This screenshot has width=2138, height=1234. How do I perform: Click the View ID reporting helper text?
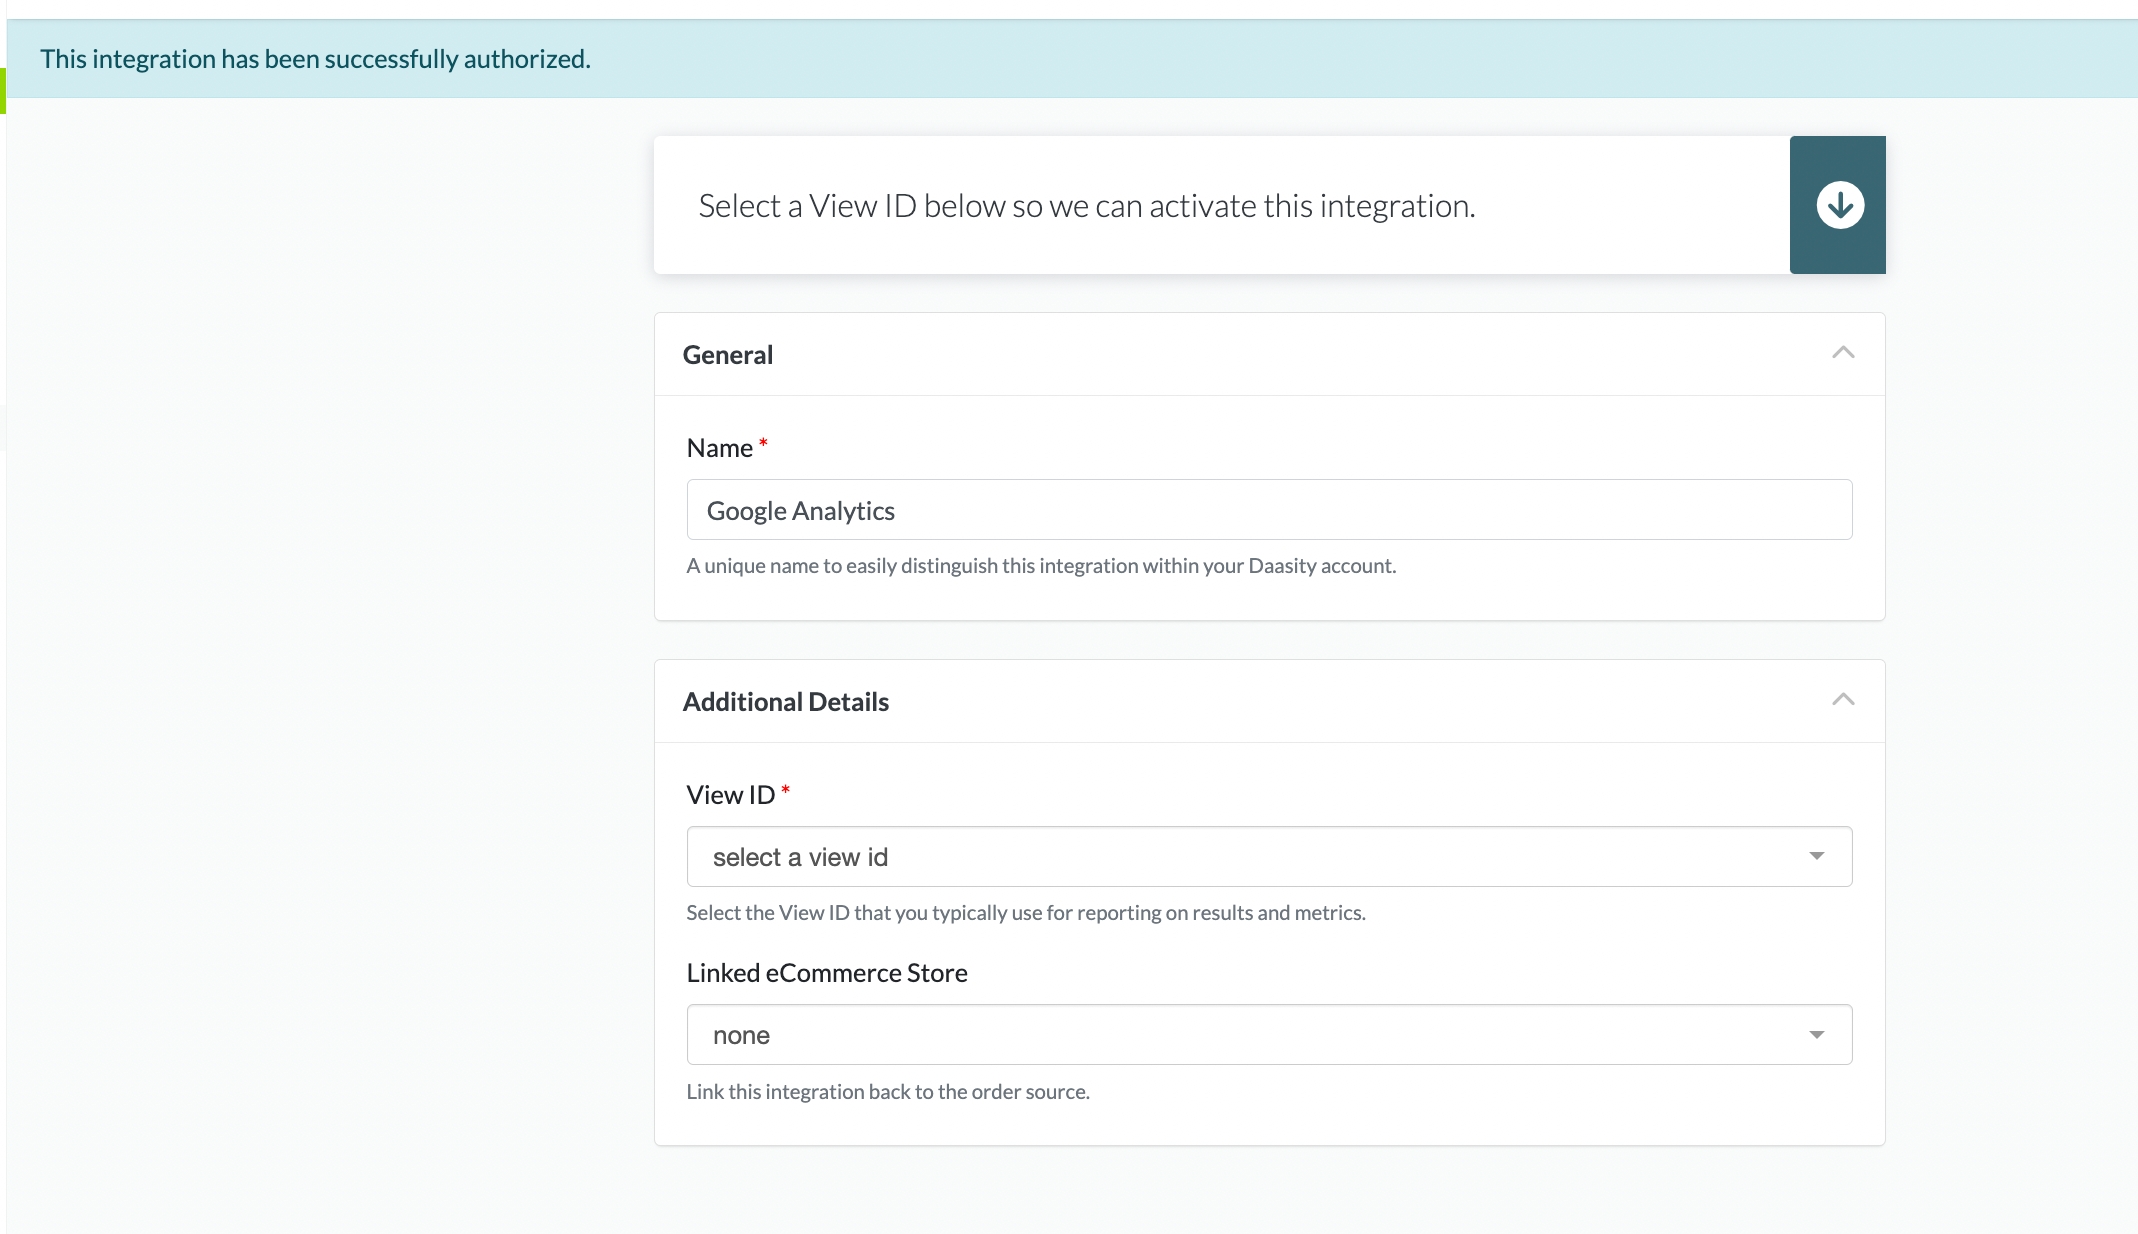1025,913
